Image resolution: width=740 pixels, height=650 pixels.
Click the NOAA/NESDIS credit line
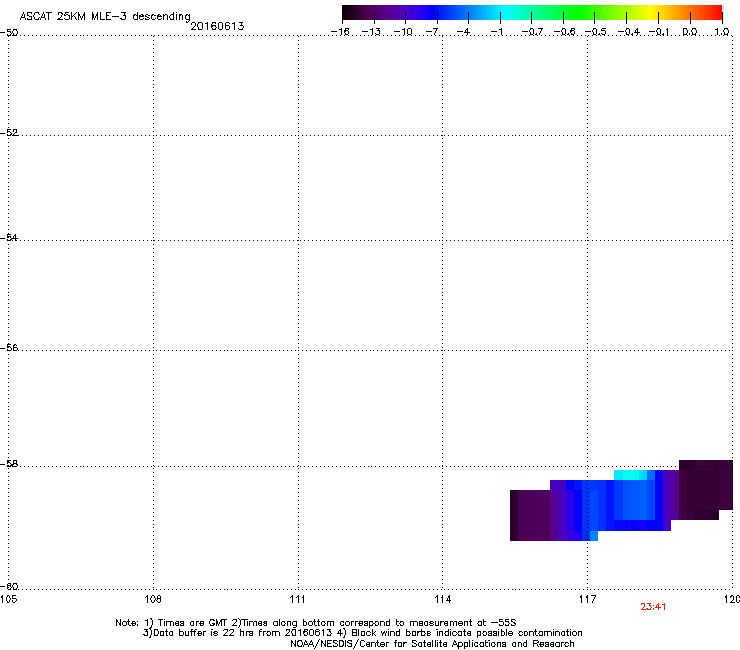click(x=432, y=644)
